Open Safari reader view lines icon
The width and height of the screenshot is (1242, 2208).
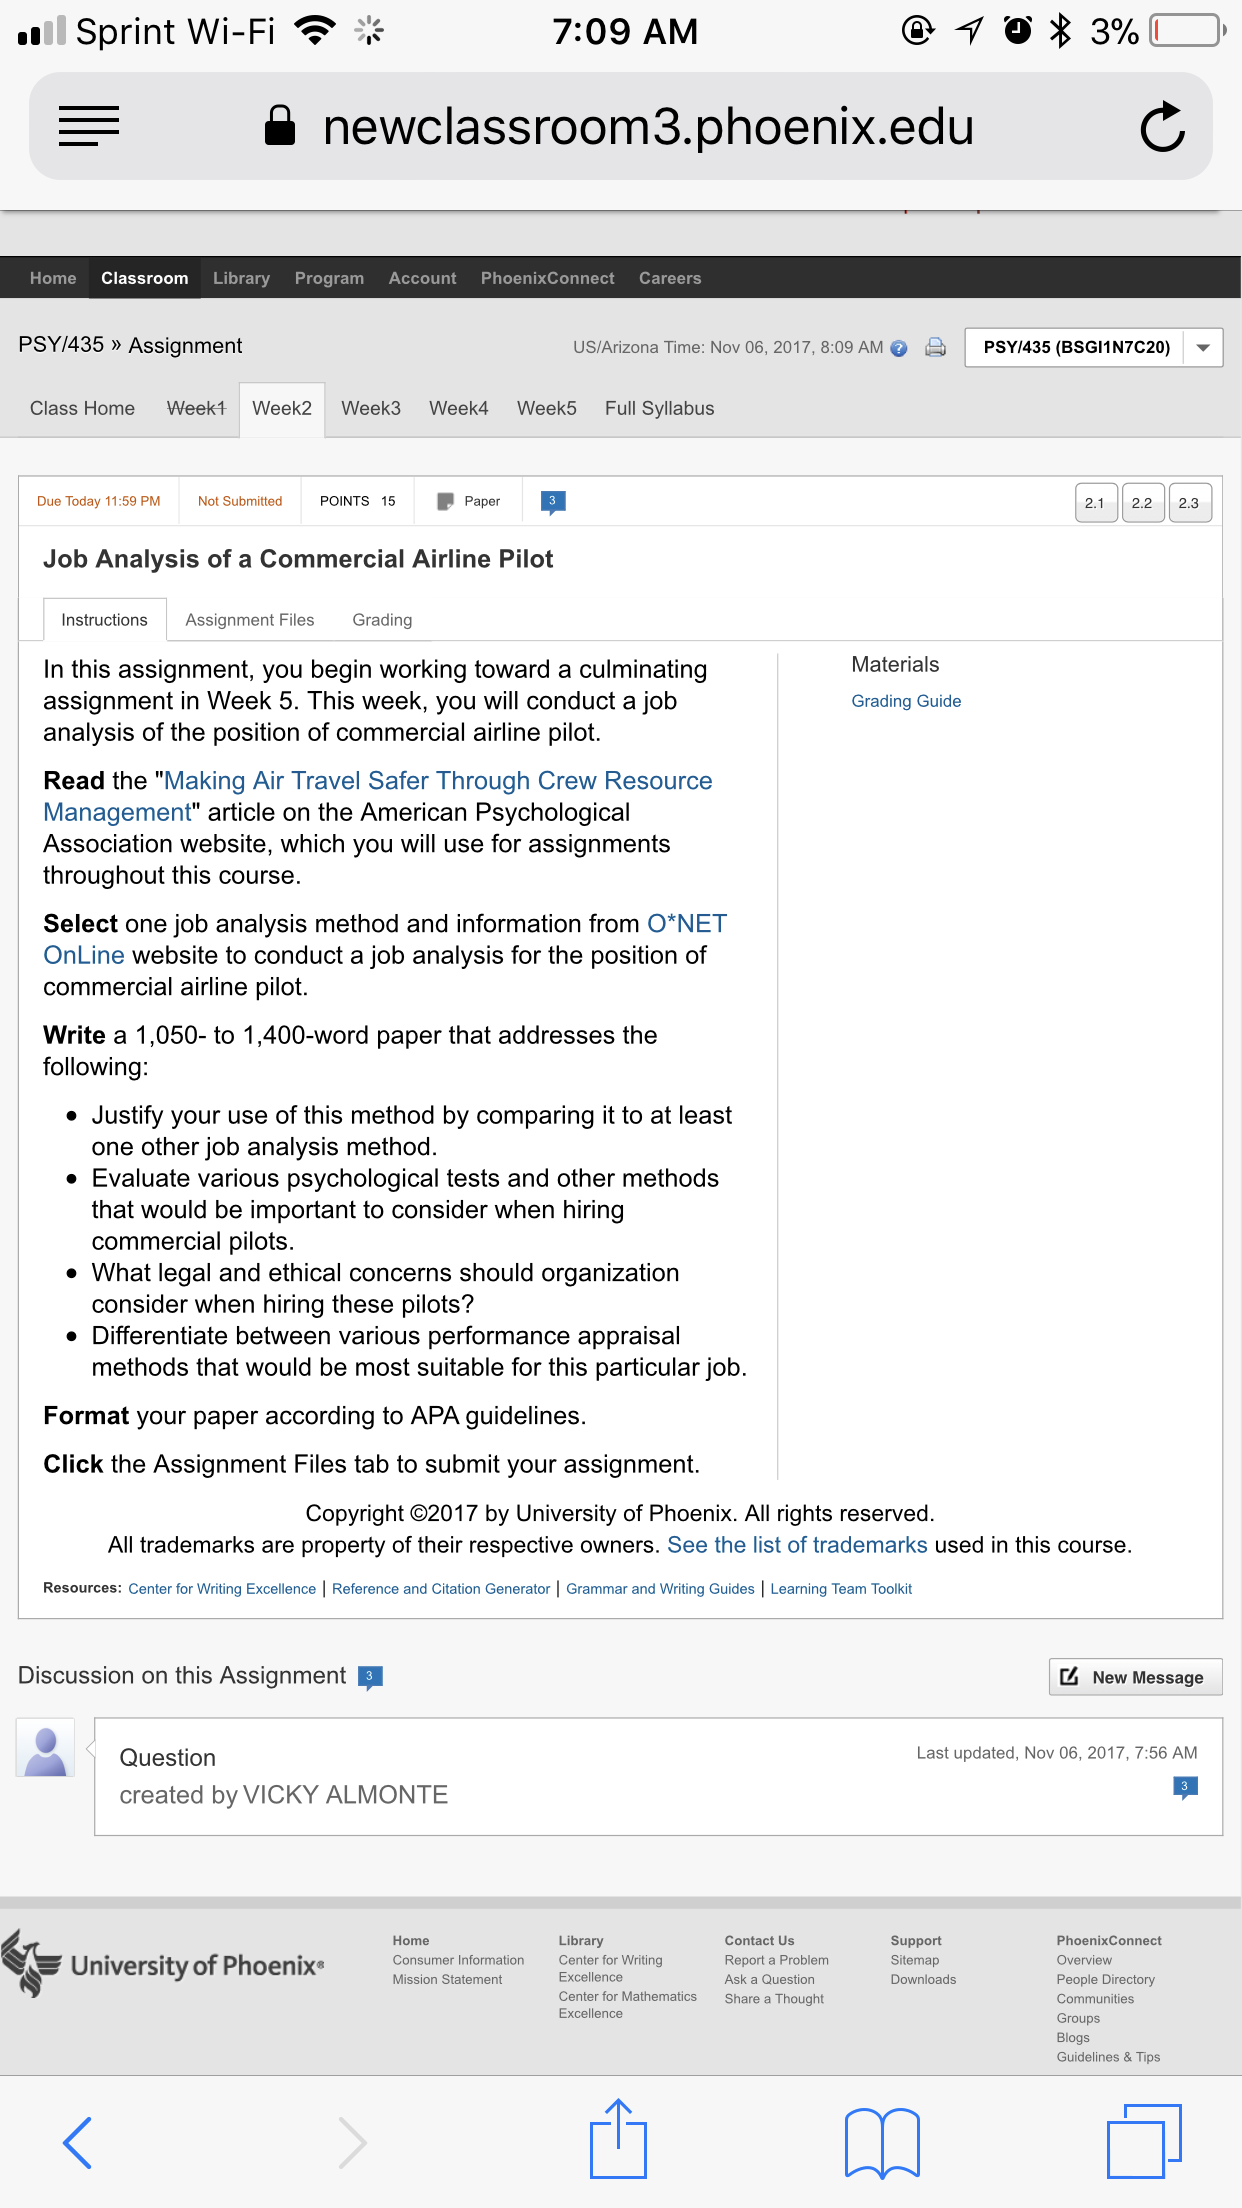click(89, 127)
